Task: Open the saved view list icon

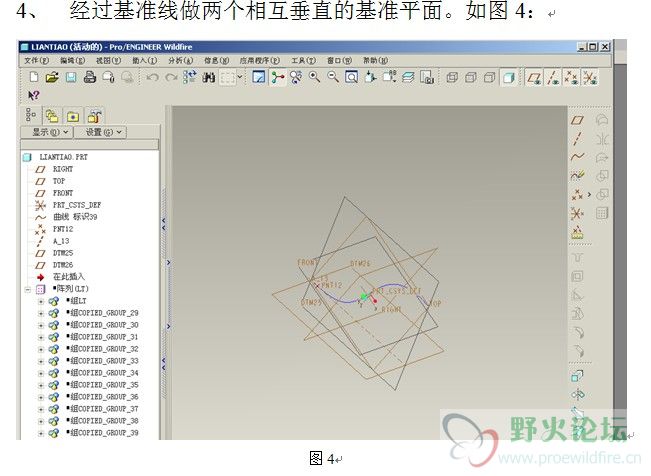Action: coord(389,77)
